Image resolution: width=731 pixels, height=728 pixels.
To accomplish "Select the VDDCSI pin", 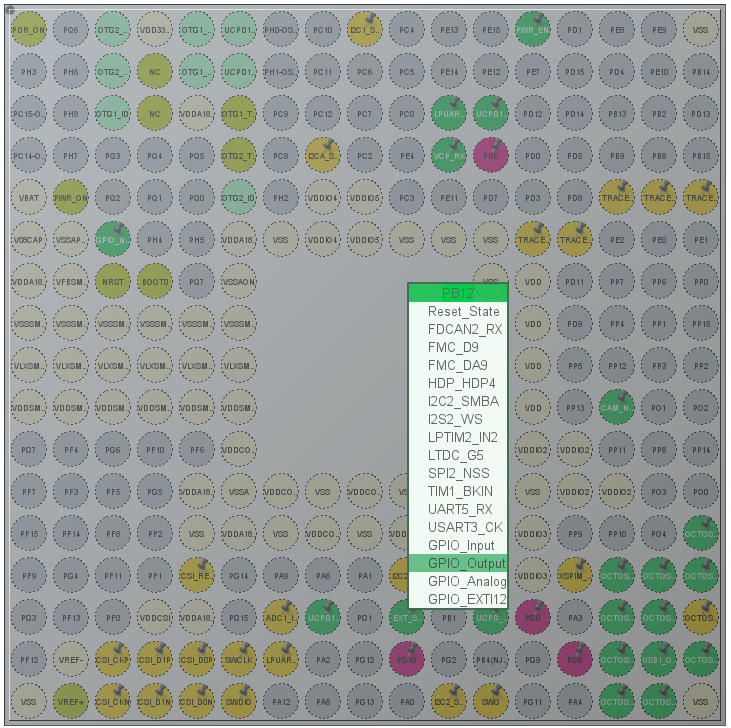I will 155,618.
